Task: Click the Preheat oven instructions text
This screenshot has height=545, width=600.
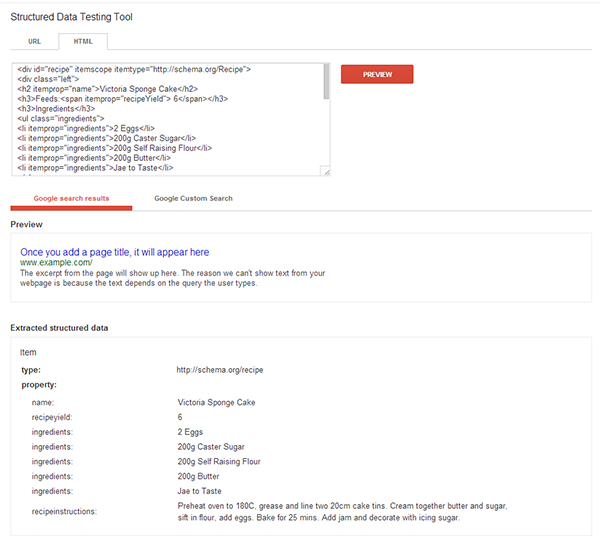Action: point(342,512)
